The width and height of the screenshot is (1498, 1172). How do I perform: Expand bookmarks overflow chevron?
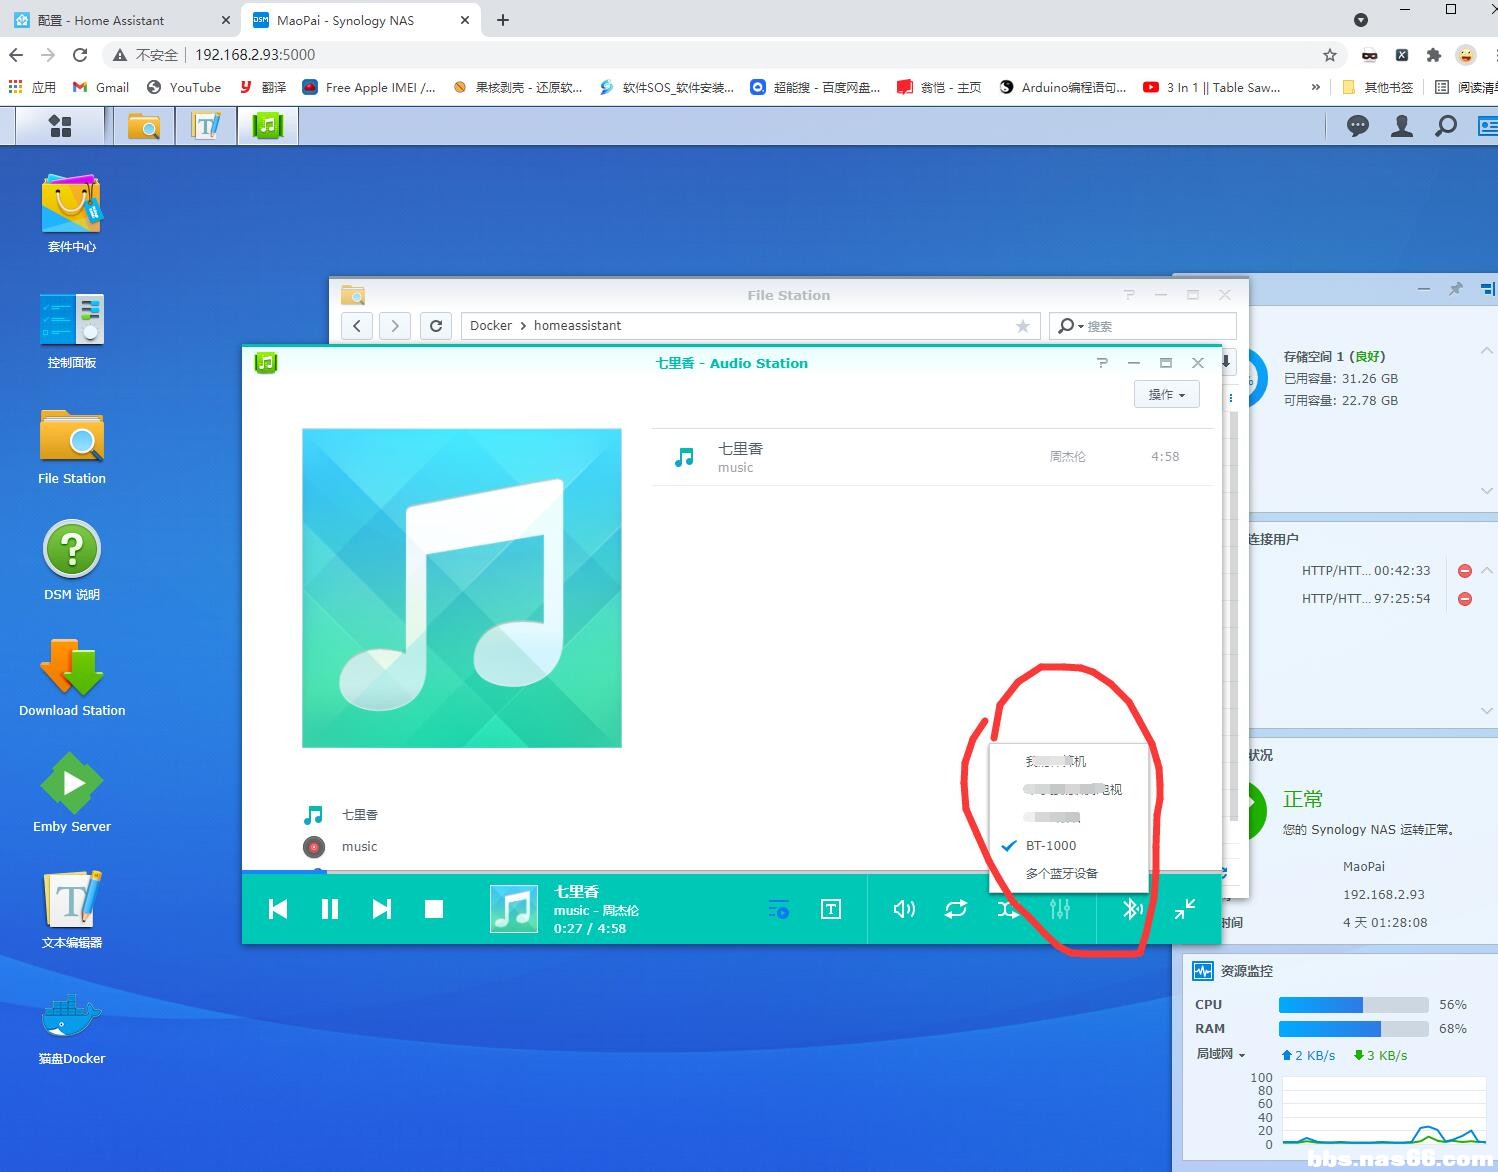coord(1315,87)
